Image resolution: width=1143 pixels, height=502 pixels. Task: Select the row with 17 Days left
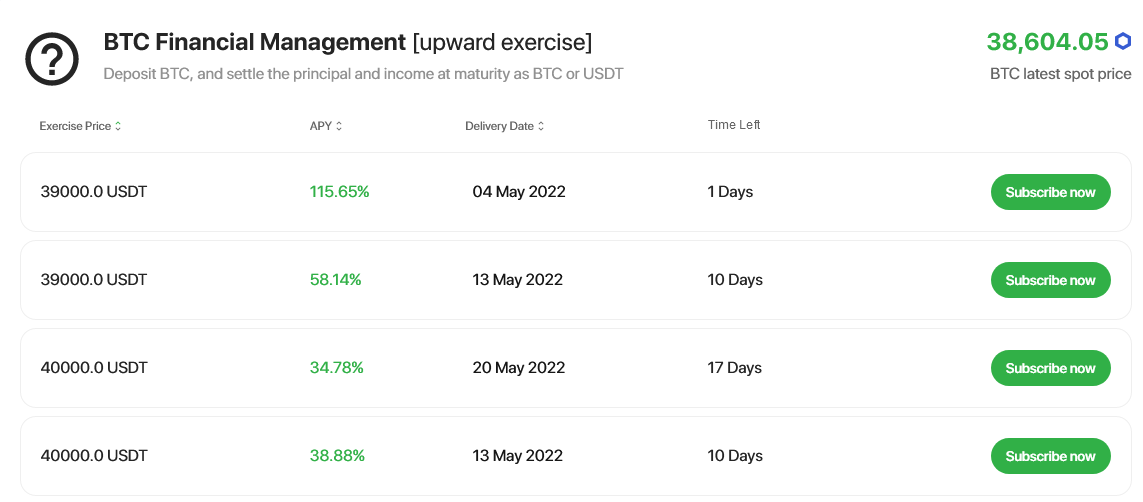tap(576, 368)
